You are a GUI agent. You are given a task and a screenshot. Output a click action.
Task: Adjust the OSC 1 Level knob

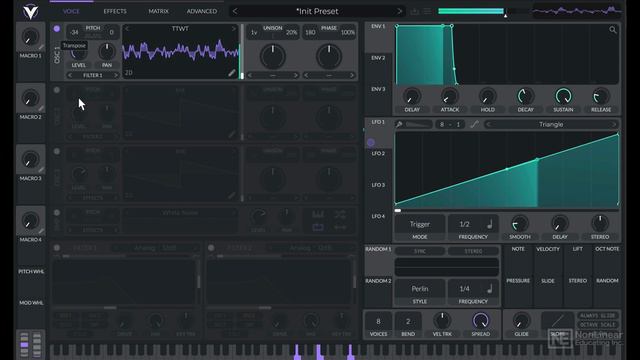tap(79, 52)
